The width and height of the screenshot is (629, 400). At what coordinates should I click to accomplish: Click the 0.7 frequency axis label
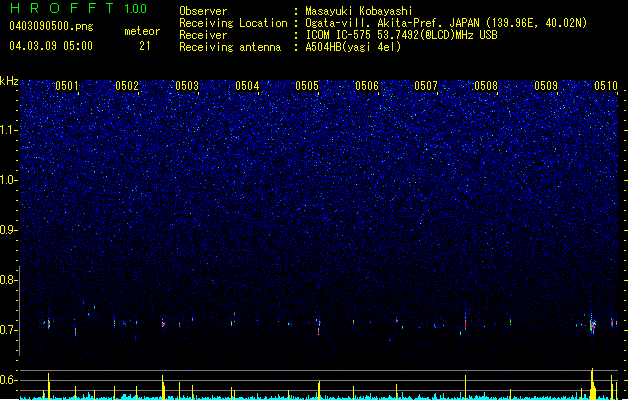tap(8, 330)
